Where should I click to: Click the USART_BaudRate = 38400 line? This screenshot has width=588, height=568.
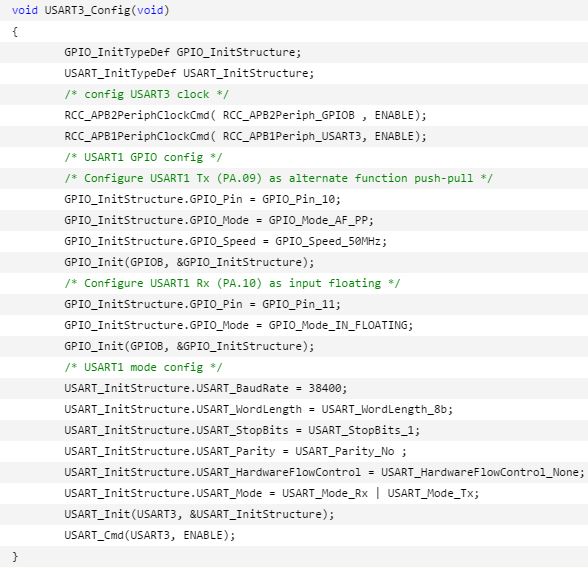point(206,388)
